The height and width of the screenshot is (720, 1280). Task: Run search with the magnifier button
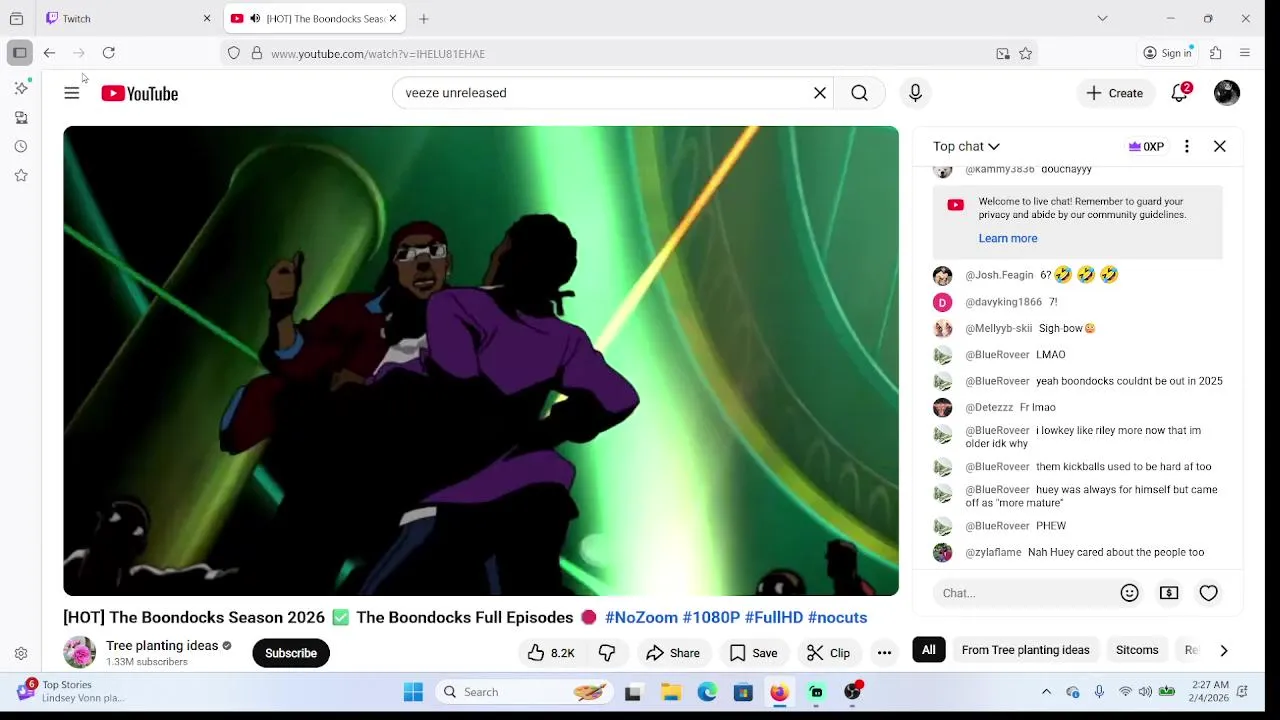click(860, 93)
